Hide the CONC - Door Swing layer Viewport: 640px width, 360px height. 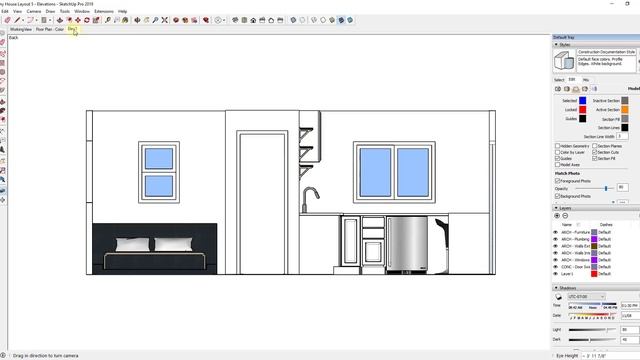click(x=556, y=267)
